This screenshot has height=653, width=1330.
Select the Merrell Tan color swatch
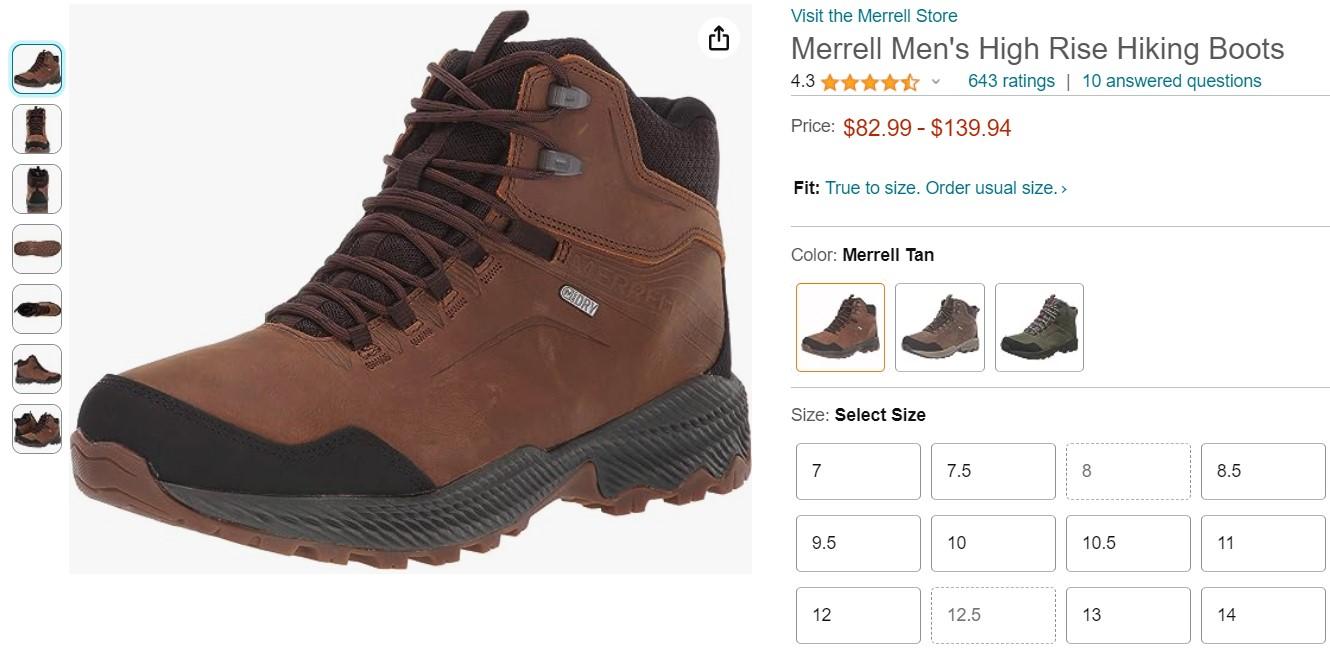pyautogui.click(x=840, y=327)
